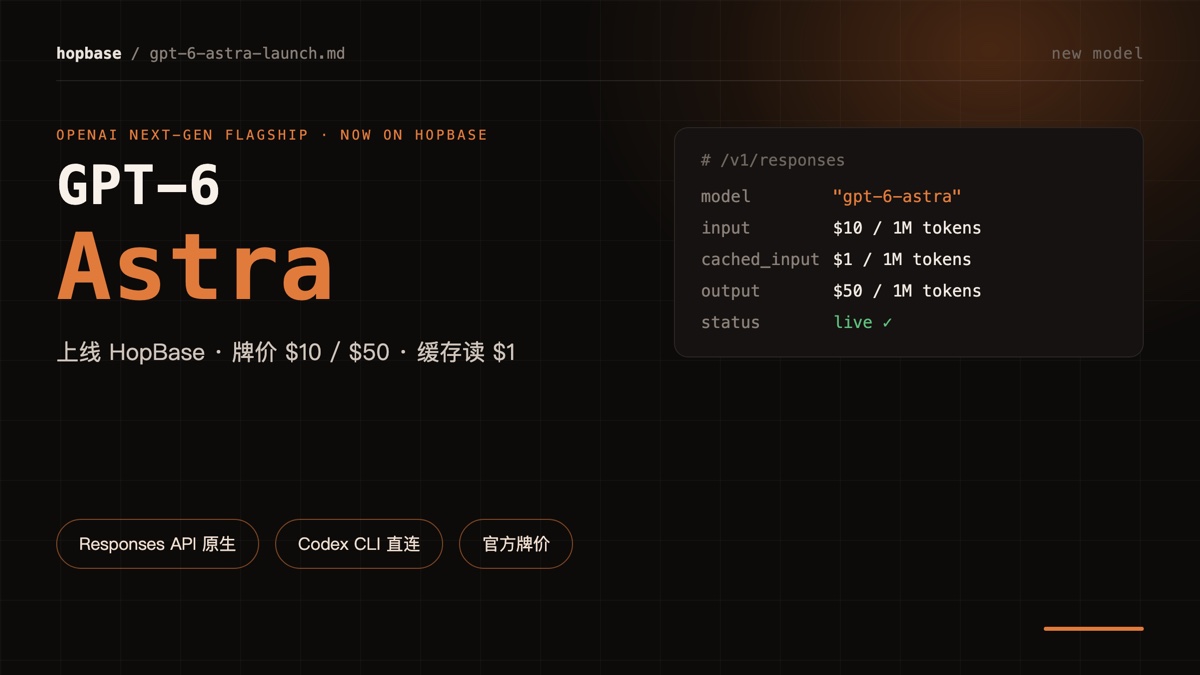Click the "gpt-6-astra" model value
The height and width of the screenshot is (675, 1200).
pyautogui.click(x=897, y=197)
